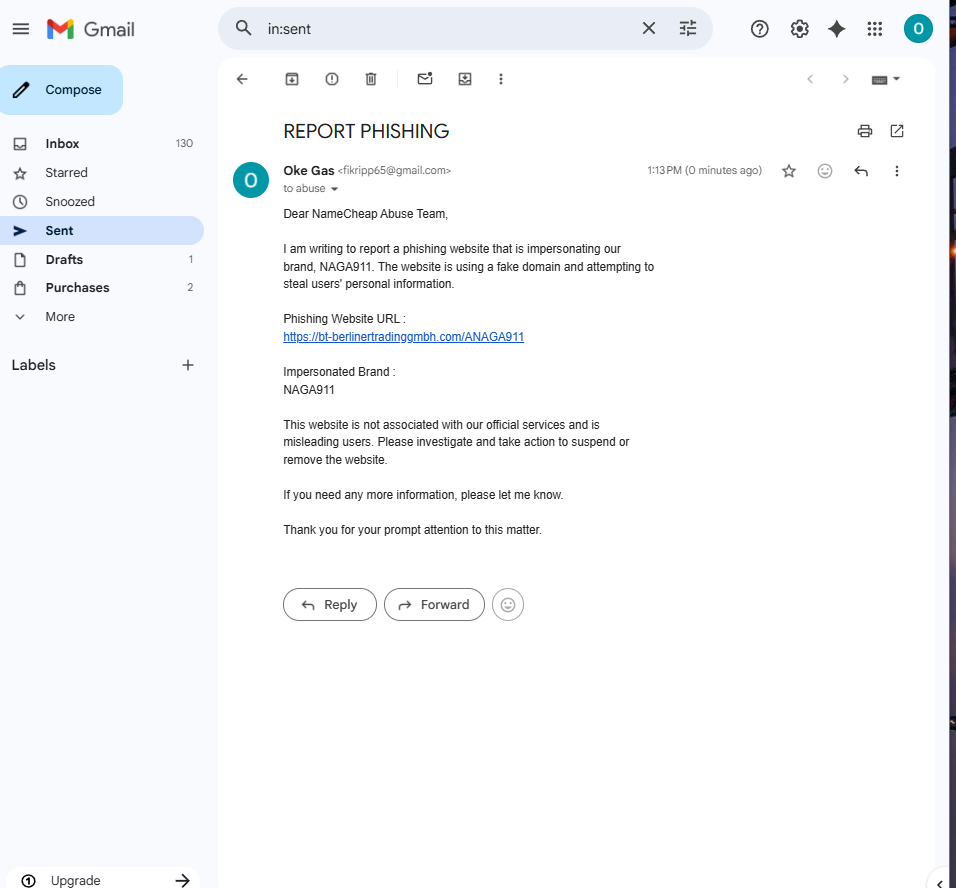Reply using the header arrow icon

click(861, 171)
